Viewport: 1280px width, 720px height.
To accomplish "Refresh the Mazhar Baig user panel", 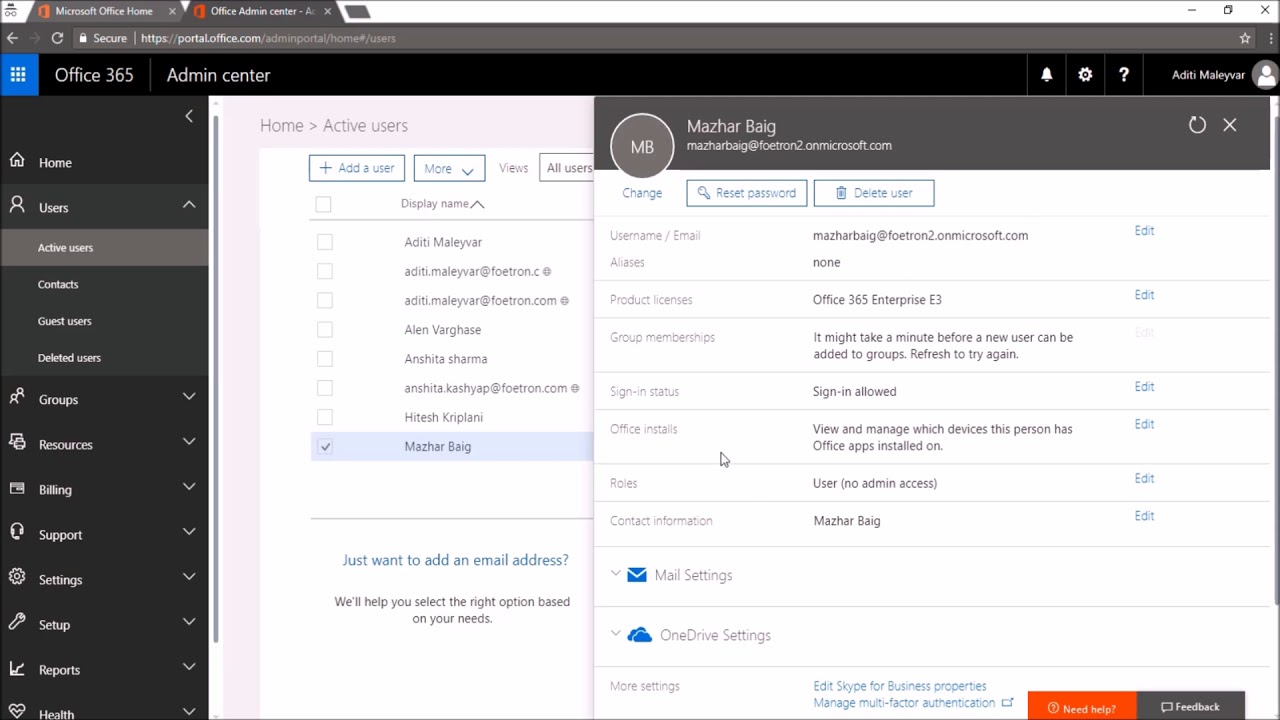I will click(x=1197, y=125).
